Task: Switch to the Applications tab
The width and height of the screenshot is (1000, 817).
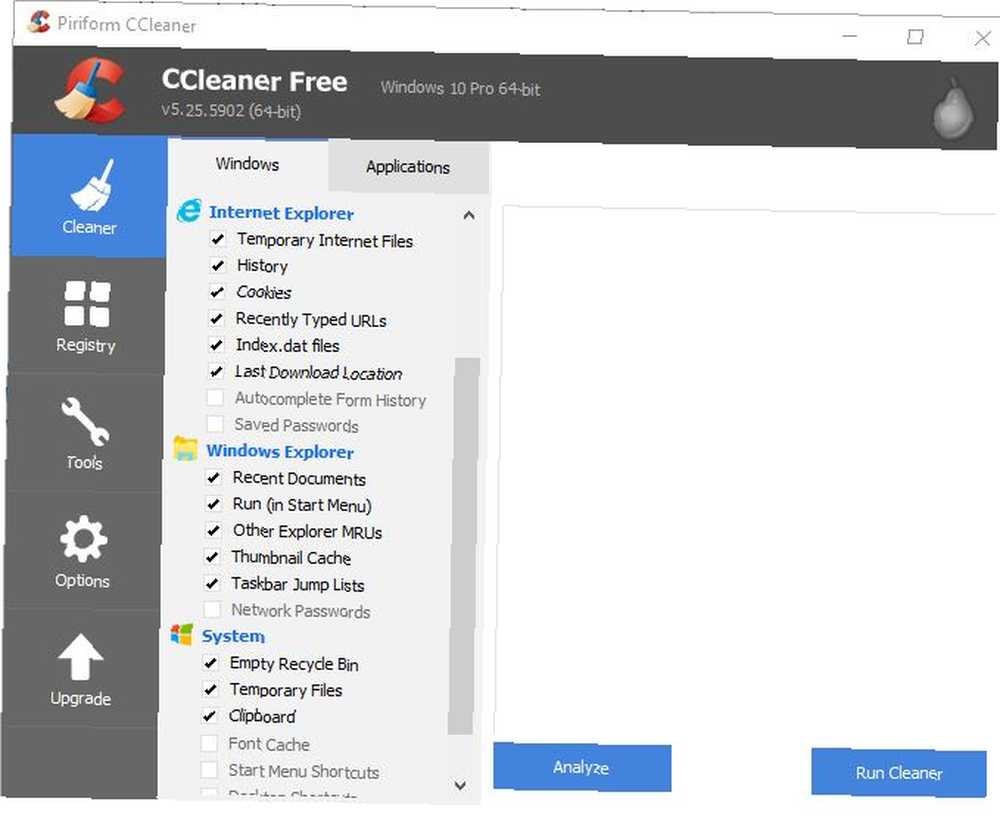Action: (x=408, y=167)
